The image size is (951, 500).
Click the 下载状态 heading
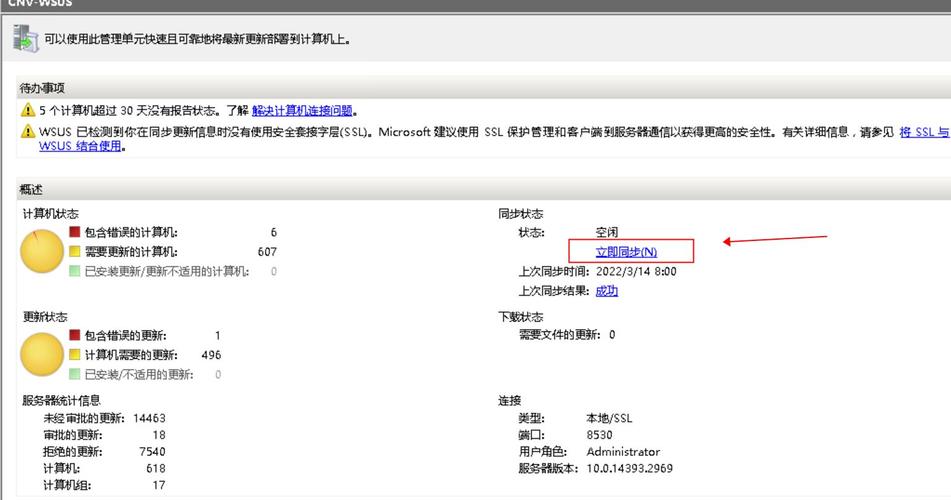(x=520, y=317)
